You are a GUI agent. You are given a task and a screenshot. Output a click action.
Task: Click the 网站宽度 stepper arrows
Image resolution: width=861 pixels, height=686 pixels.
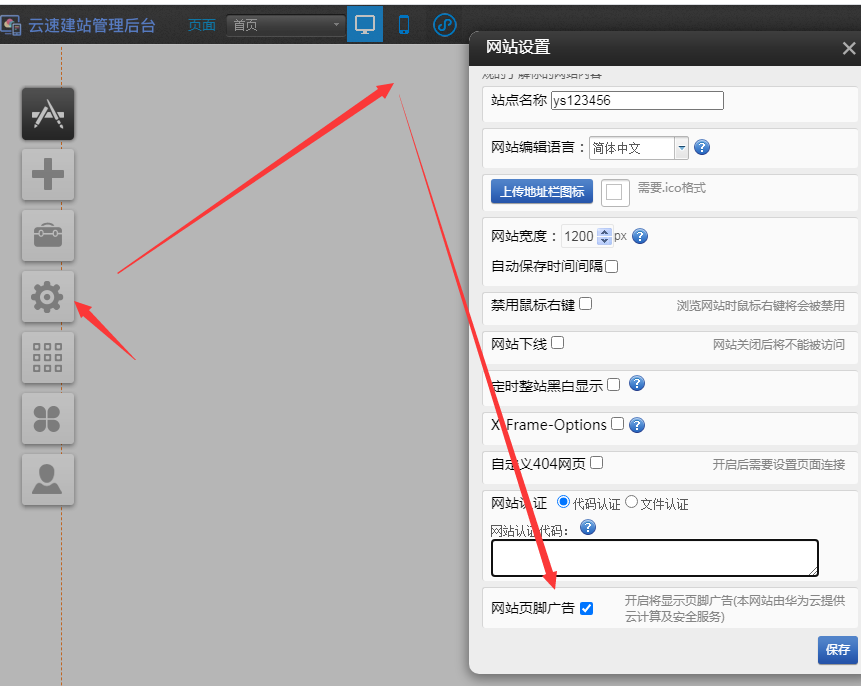tap(604, 237)
